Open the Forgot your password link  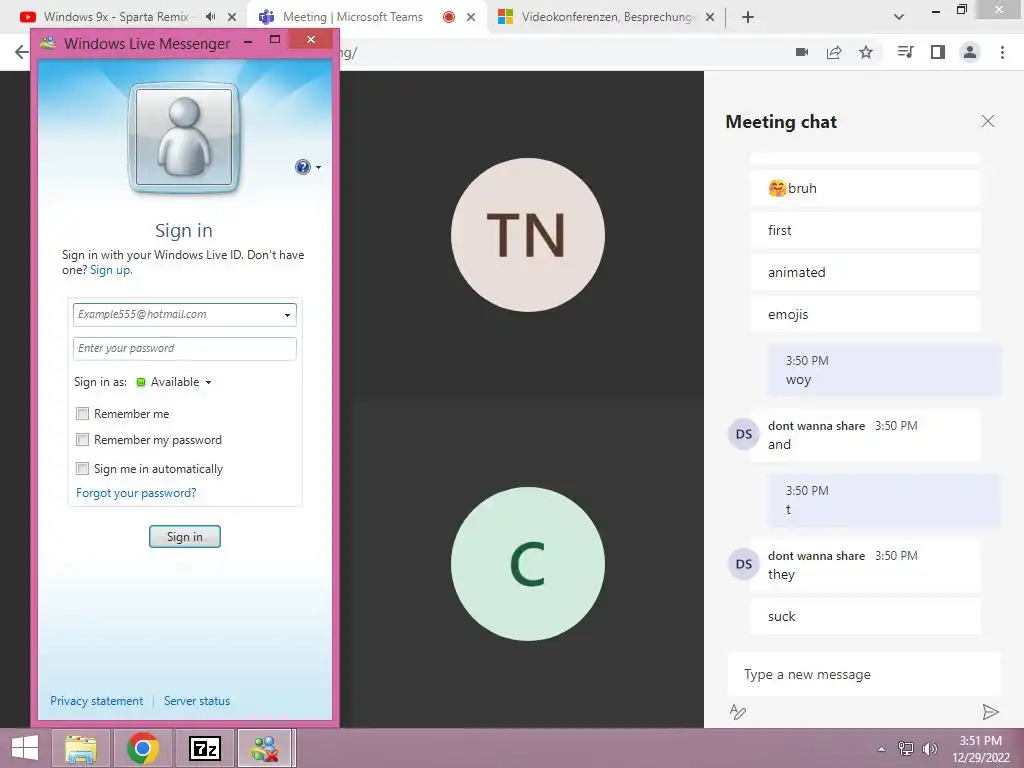[136, 493]
